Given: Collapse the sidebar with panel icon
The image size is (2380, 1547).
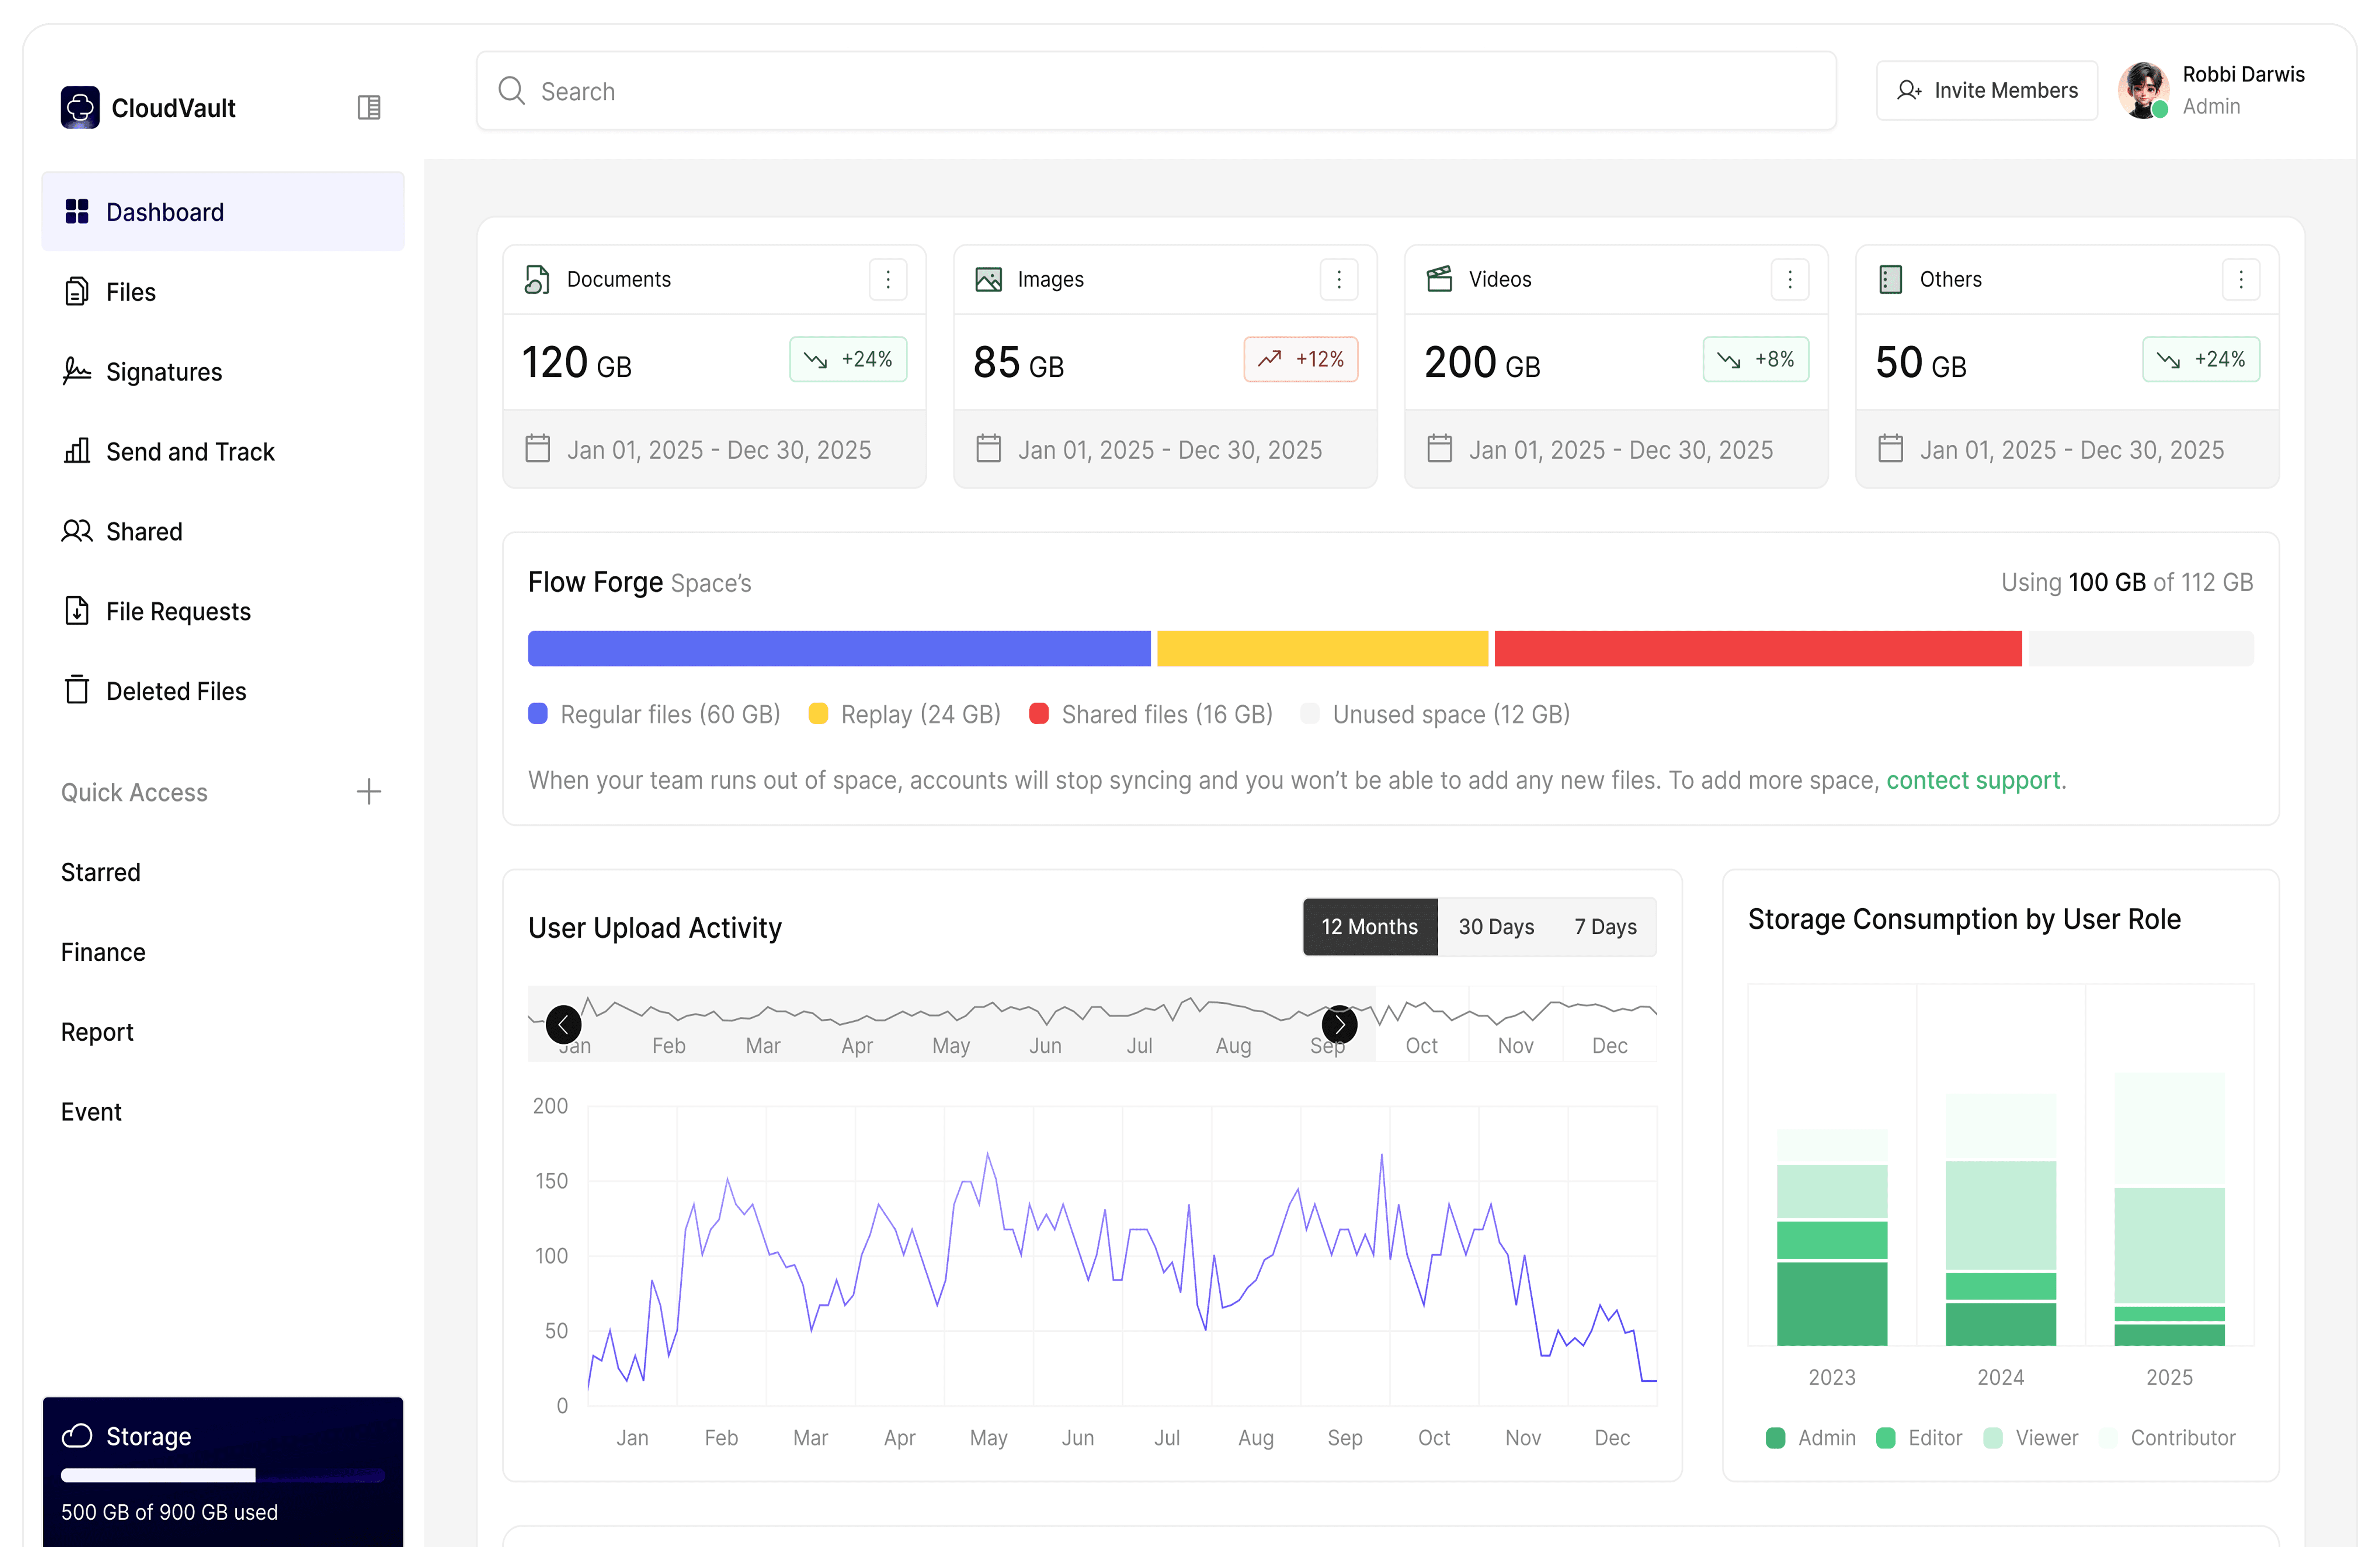Looking at the screenshot, I should (x=369, y=107).
